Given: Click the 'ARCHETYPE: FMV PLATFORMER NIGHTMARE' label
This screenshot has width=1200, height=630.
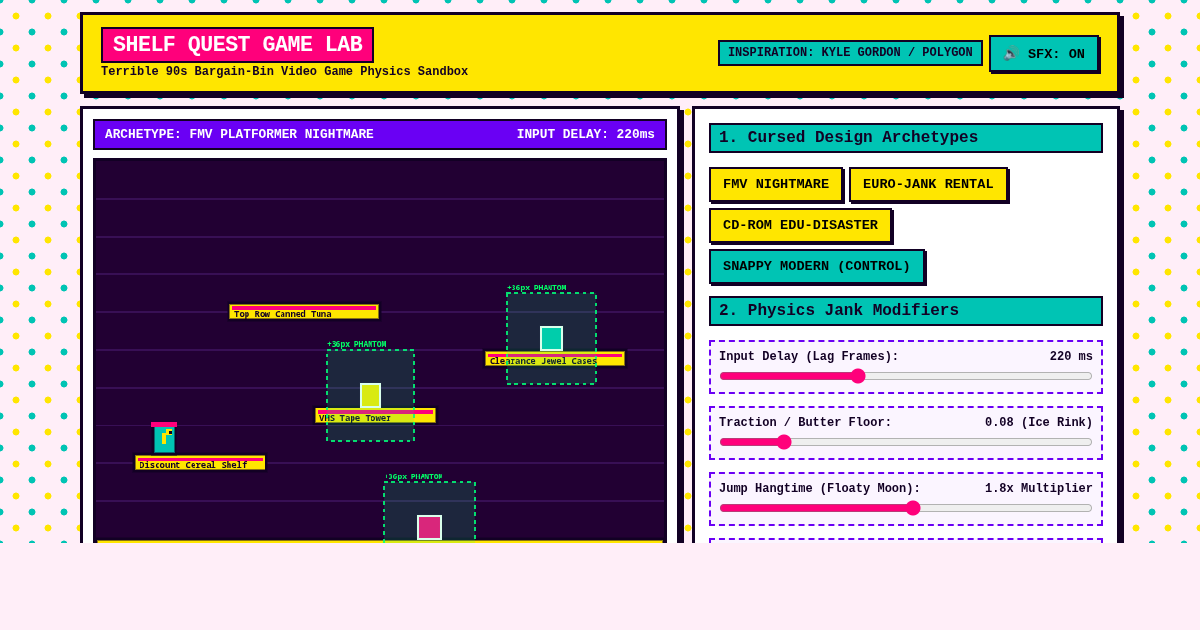Looking at the screenshot, I should pyautogui.click(x=239, y=134).
